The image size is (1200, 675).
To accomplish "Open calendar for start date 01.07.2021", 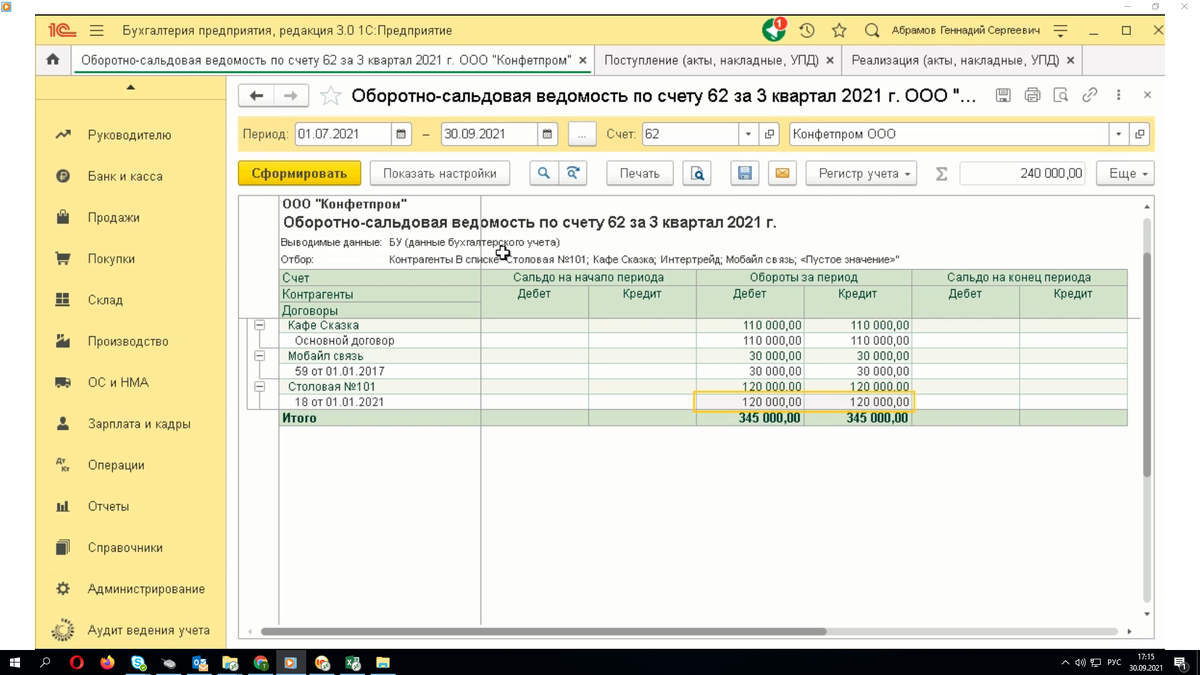I will pyautogui.click(x=401, y=134).
